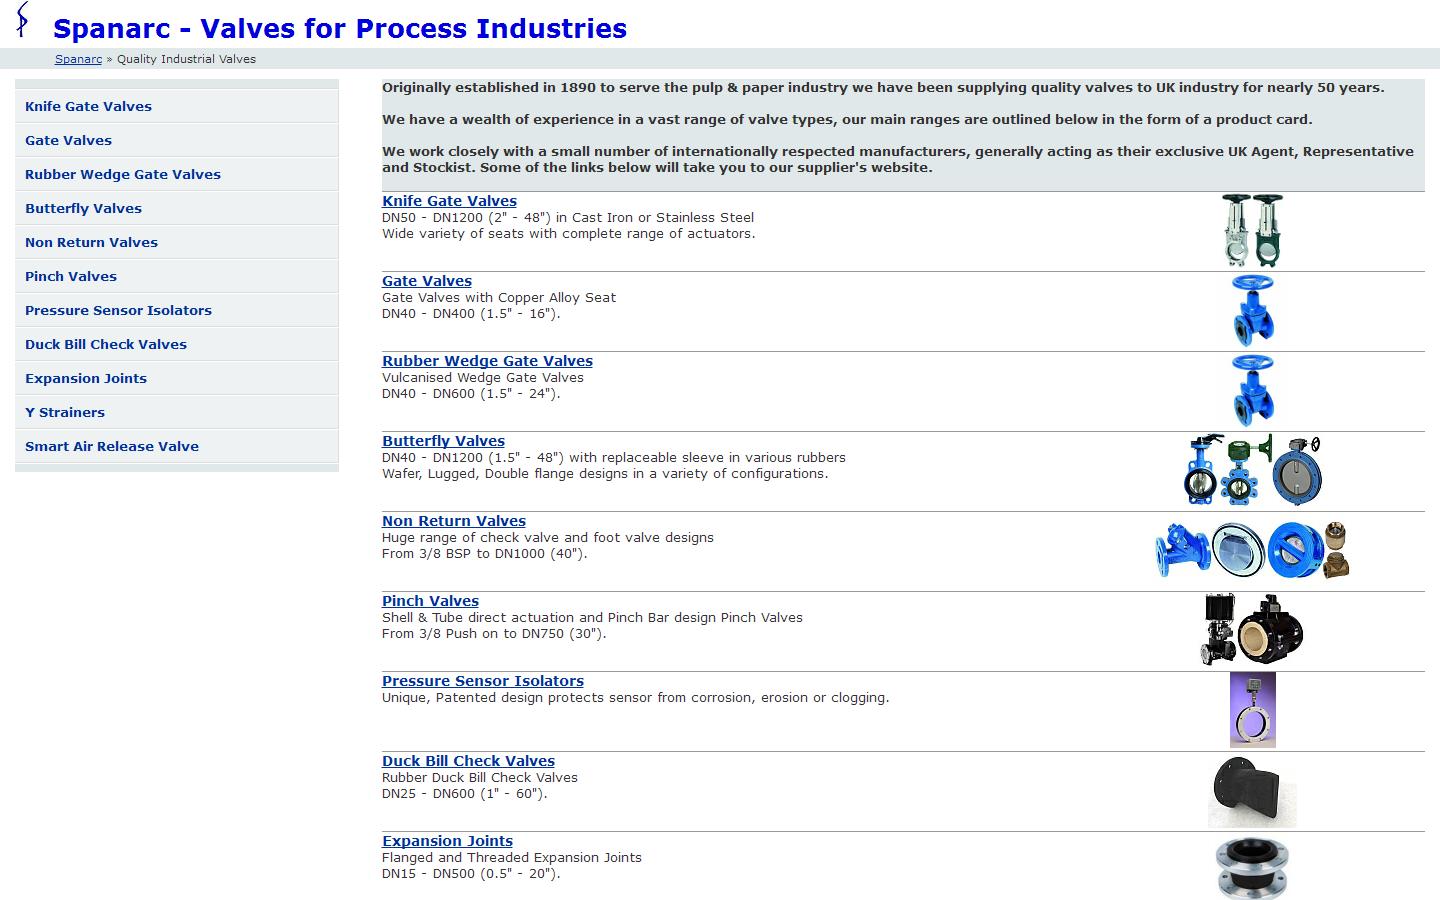Open Rubber Wedge Gate Valves heading link
The width and height of the screenshot is (1440, 900).
click(487, 361)
